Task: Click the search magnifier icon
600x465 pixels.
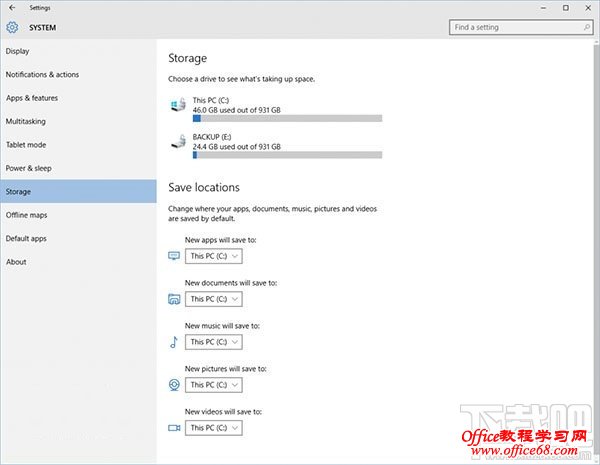Action: point(587,27)
